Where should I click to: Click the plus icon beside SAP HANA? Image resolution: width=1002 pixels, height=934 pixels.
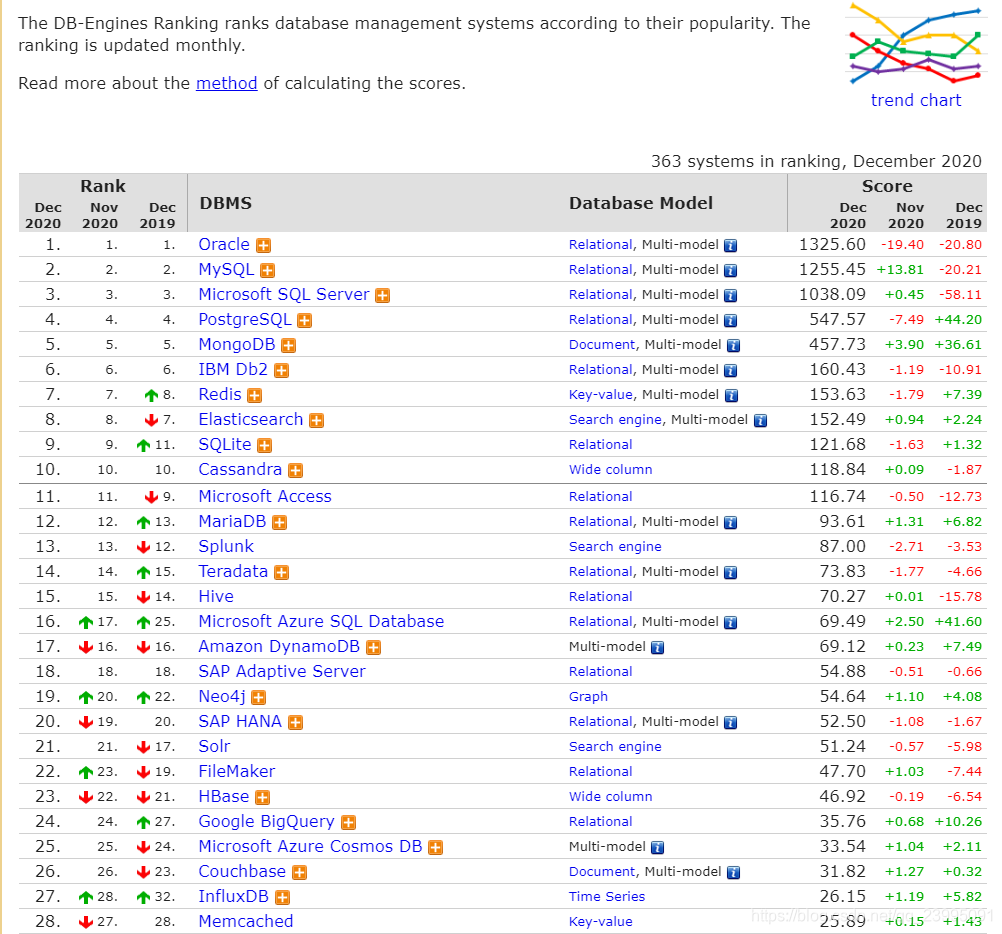coord(295,723)
